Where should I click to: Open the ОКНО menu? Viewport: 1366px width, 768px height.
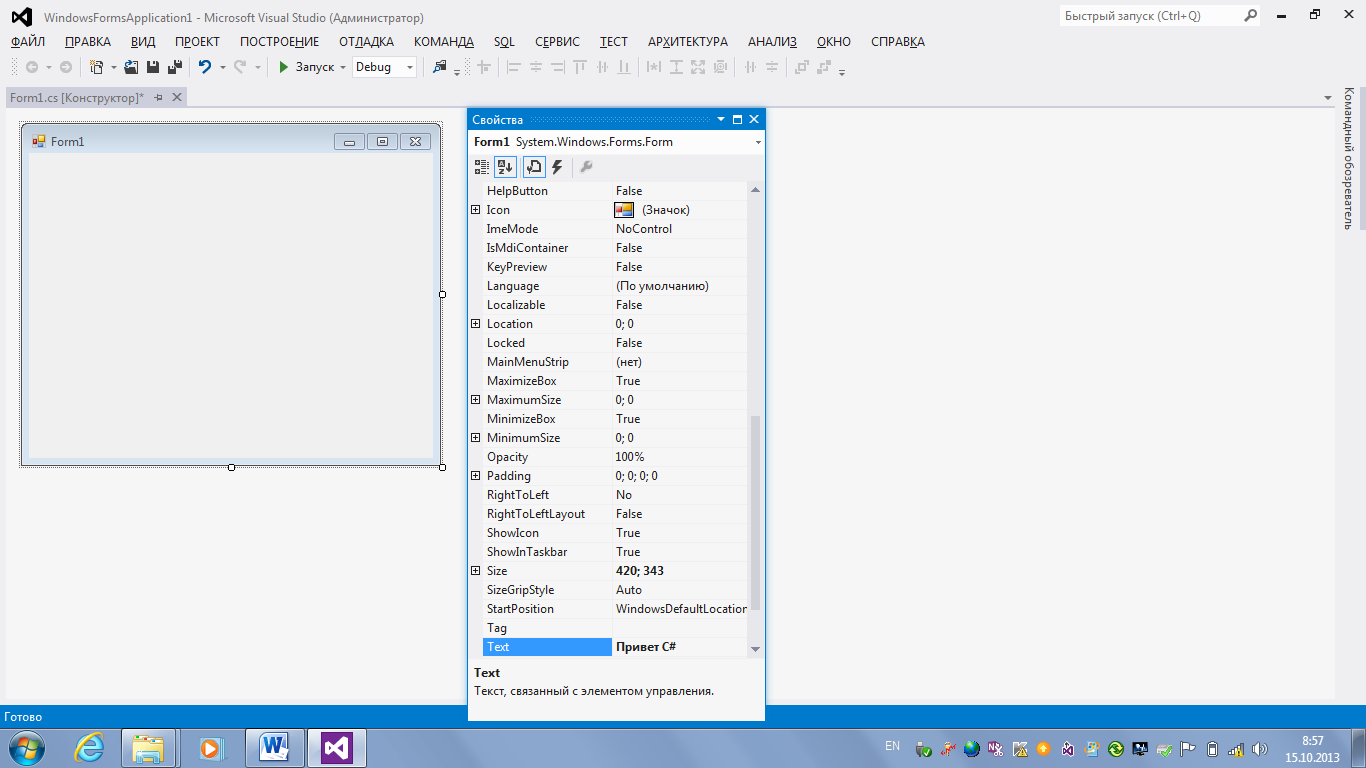tap(834, 42)
